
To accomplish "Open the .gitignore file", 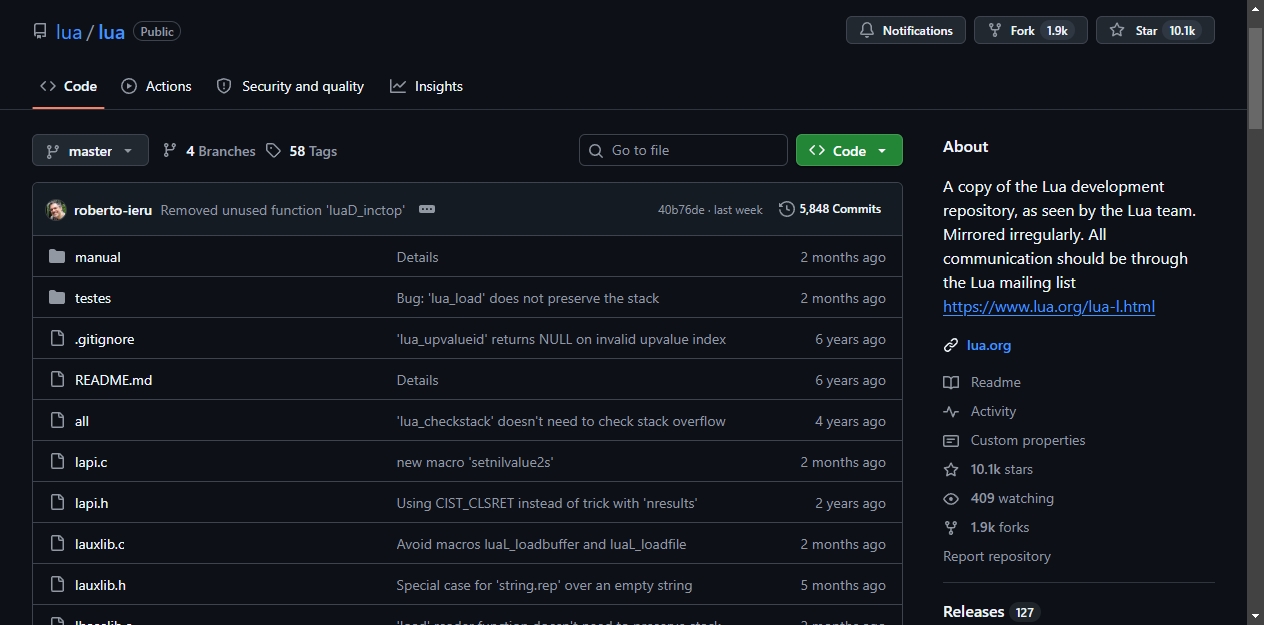I will point(104,339).
